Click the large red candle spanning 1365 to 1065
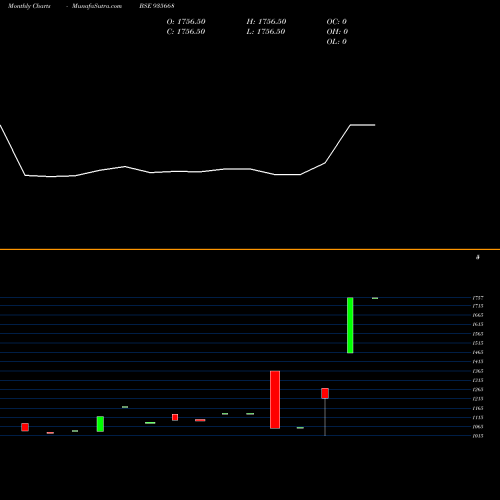 tap(275, 400)
